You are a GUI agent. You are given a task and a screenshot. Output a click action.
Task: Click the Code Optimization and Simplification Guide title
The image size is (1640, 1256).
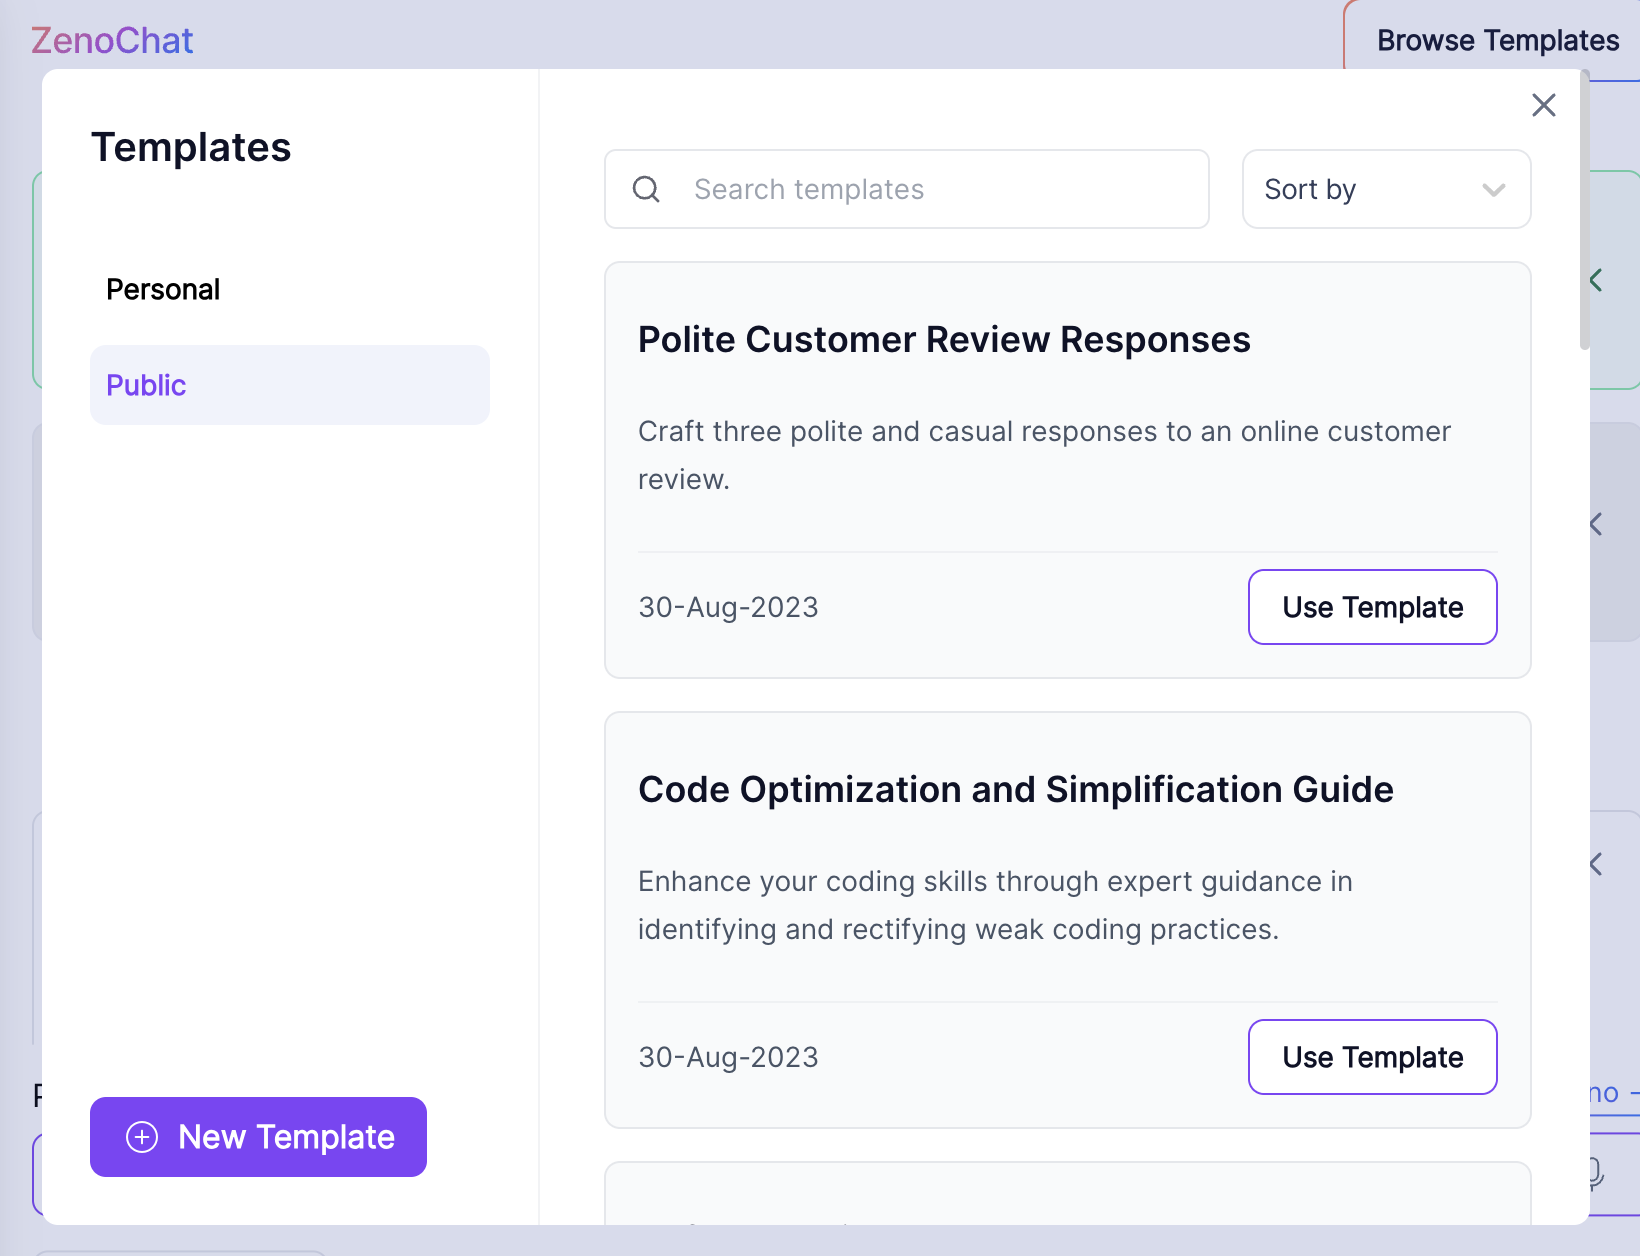[1016, 790]
